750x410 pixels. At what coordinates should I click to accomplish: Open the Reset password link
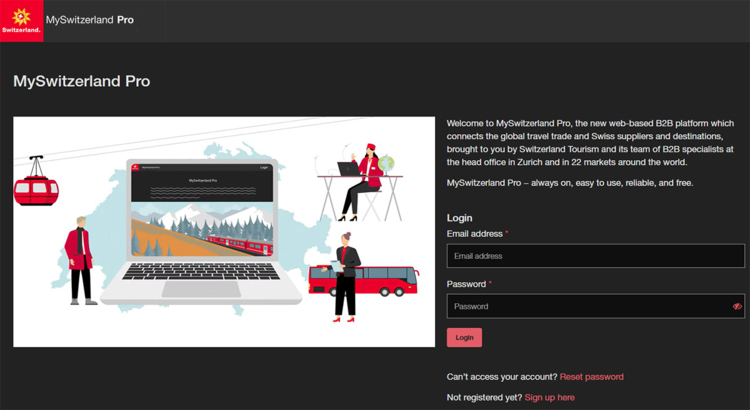pyautogui.click(x=591, y=377)
